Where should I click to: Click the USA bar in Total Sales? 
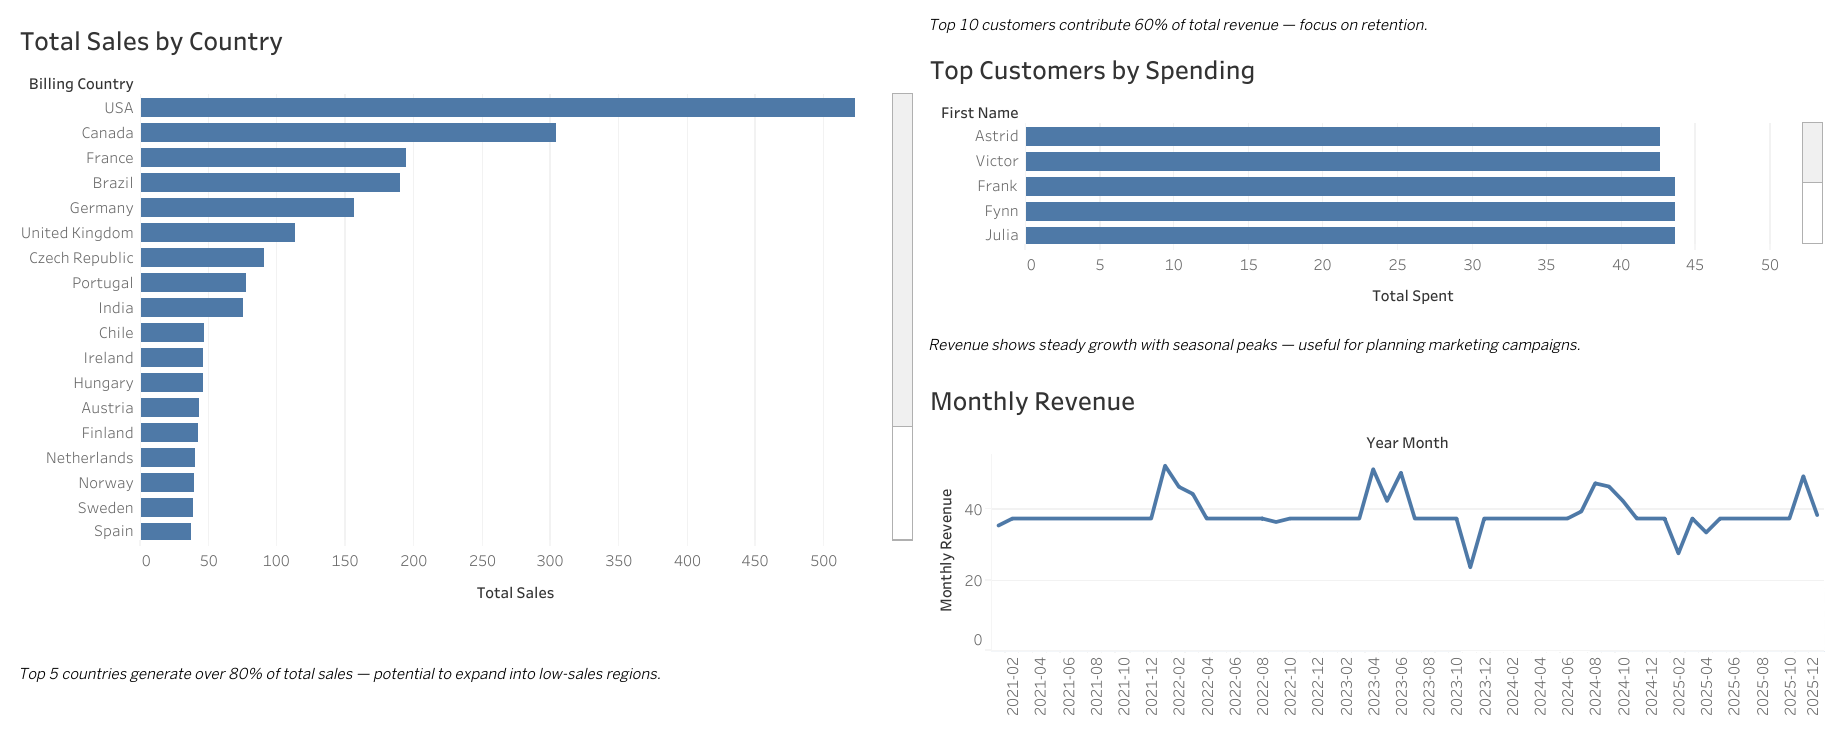497,108
